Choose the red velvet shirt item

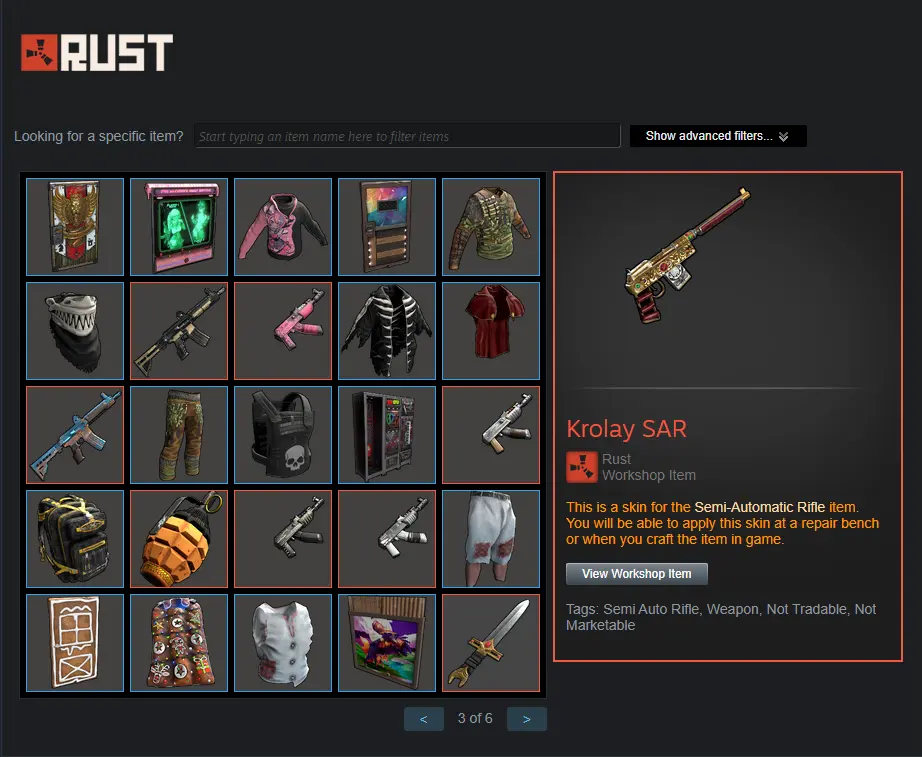491,331
